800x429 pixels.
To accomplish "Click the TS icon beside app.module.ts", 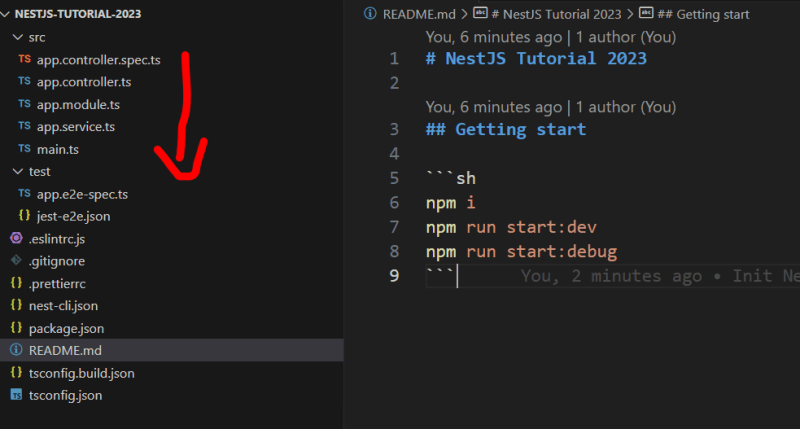I will pos(24,104).
